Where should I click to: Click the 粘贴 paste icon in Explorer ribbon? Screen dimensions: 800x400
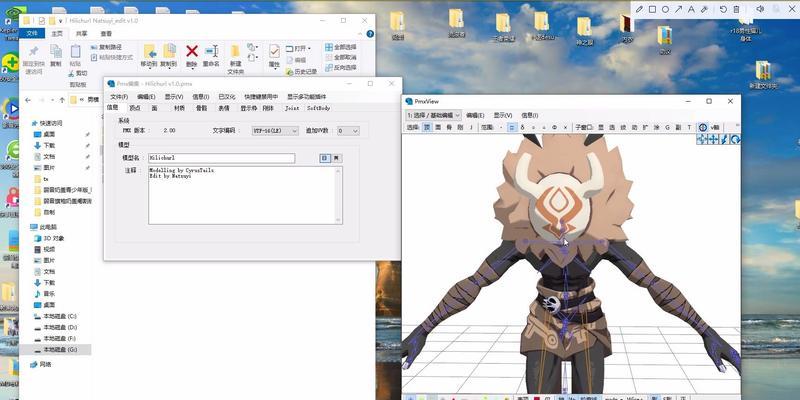(x=76, y=51)
